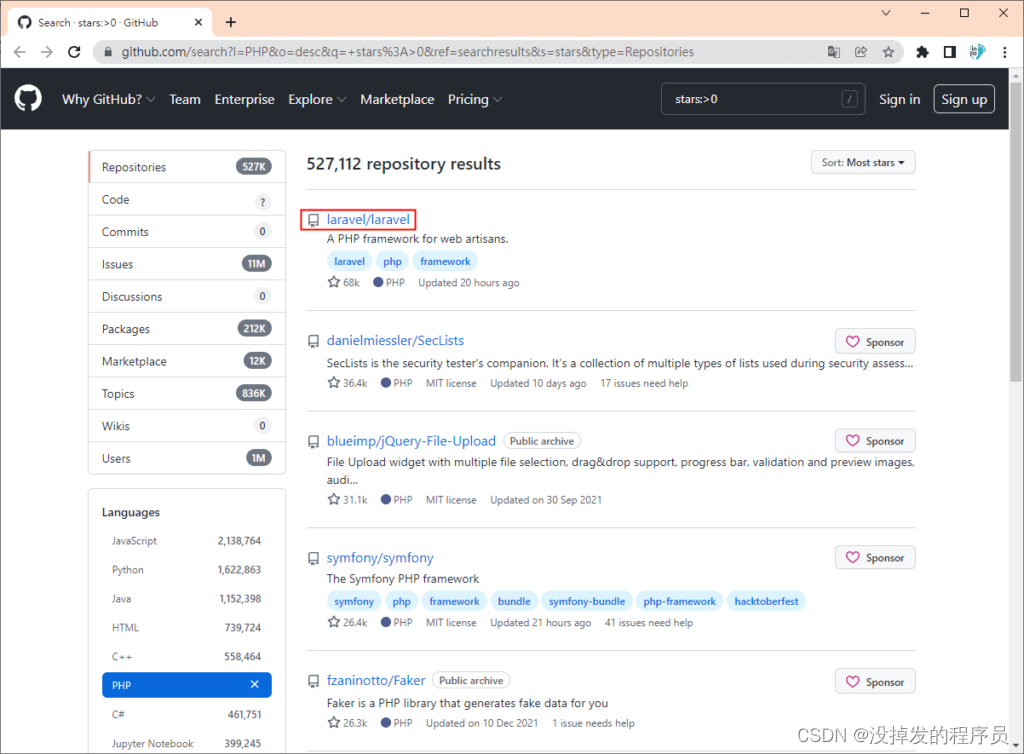The image size is (1024, 754).
Task: Bookmark this page via the star icon
Action: [889, 51]
